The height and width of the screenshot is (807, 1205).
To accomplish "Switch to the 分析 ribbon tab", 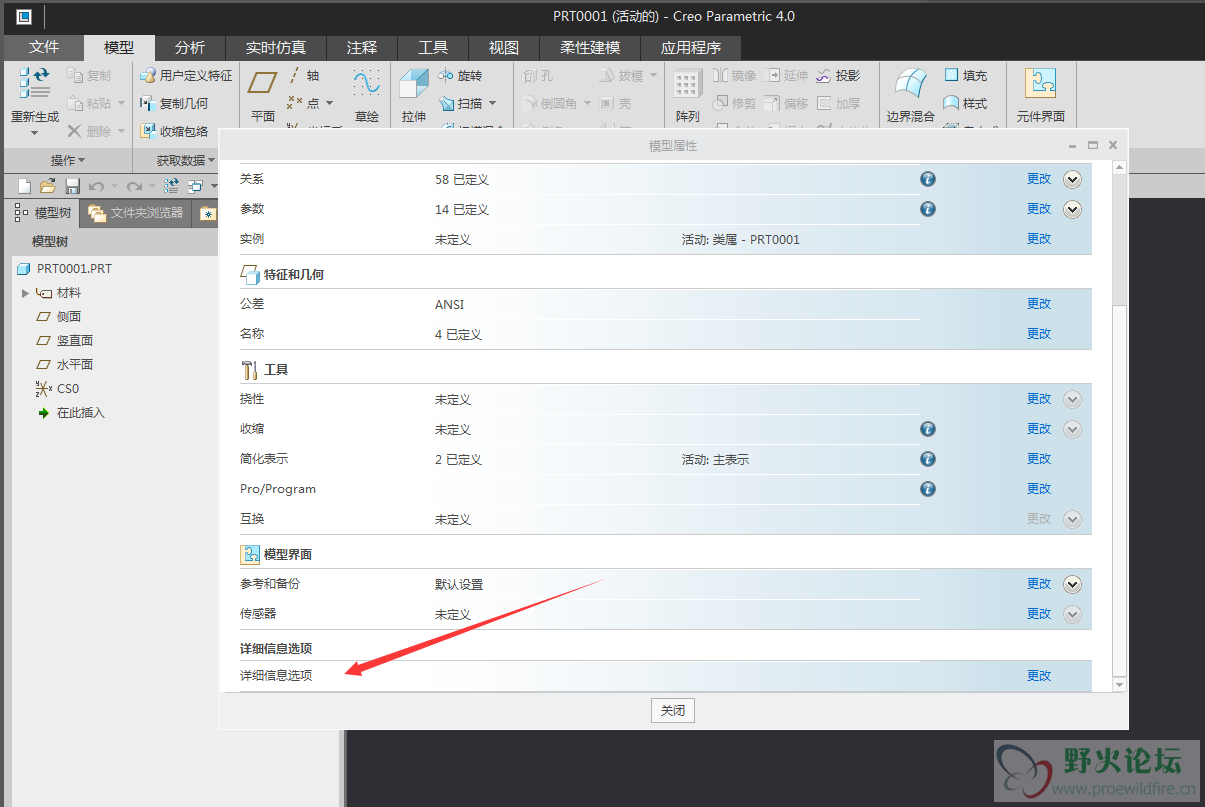I will (190, 47).
